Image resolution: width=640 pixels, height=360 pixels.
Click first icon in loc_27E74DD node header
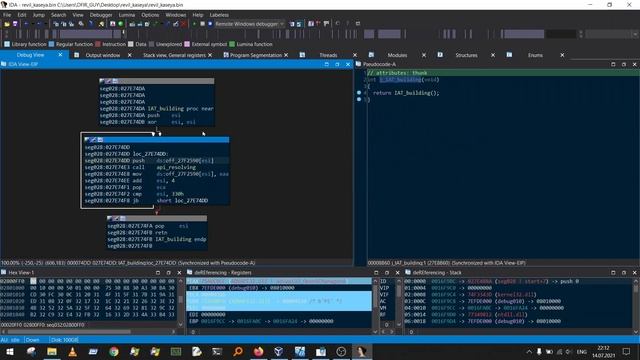point(87,140)
